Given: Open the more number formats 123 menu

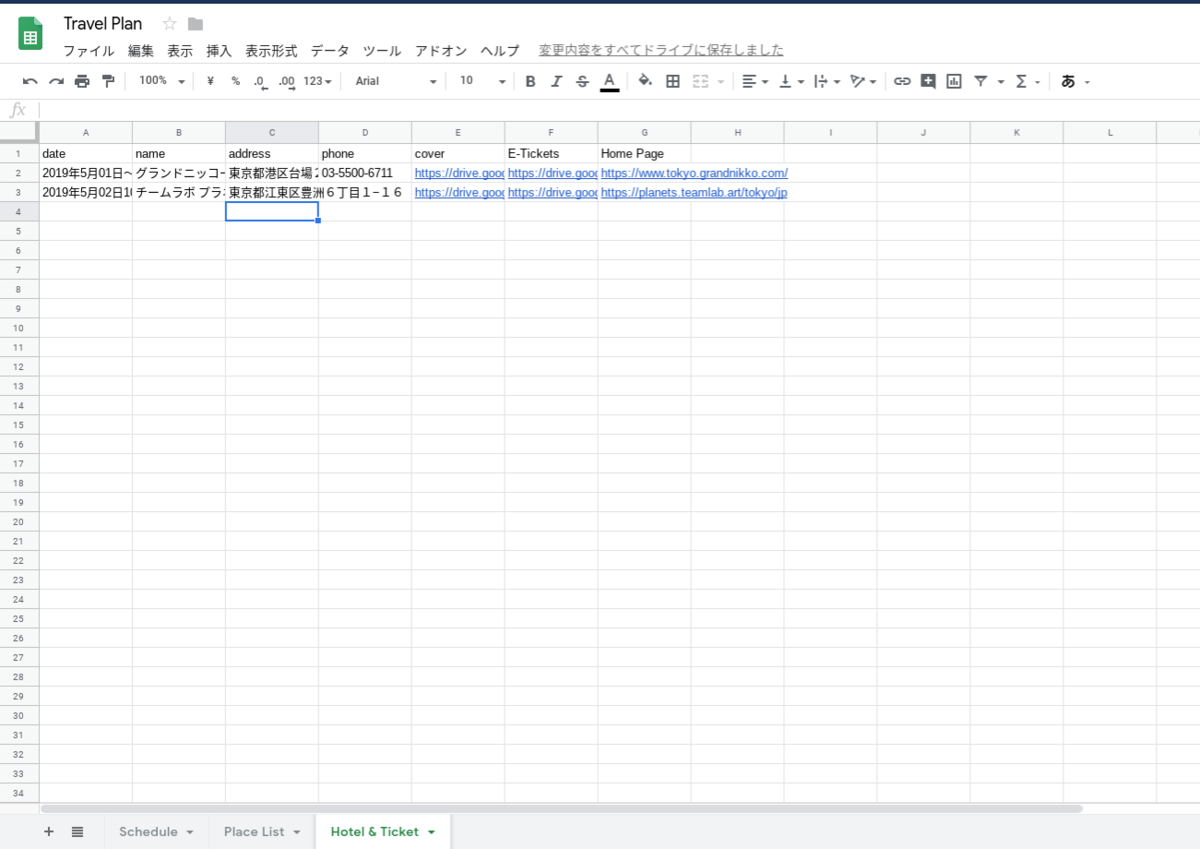Looking at the screenshot, I should point(317,81).
